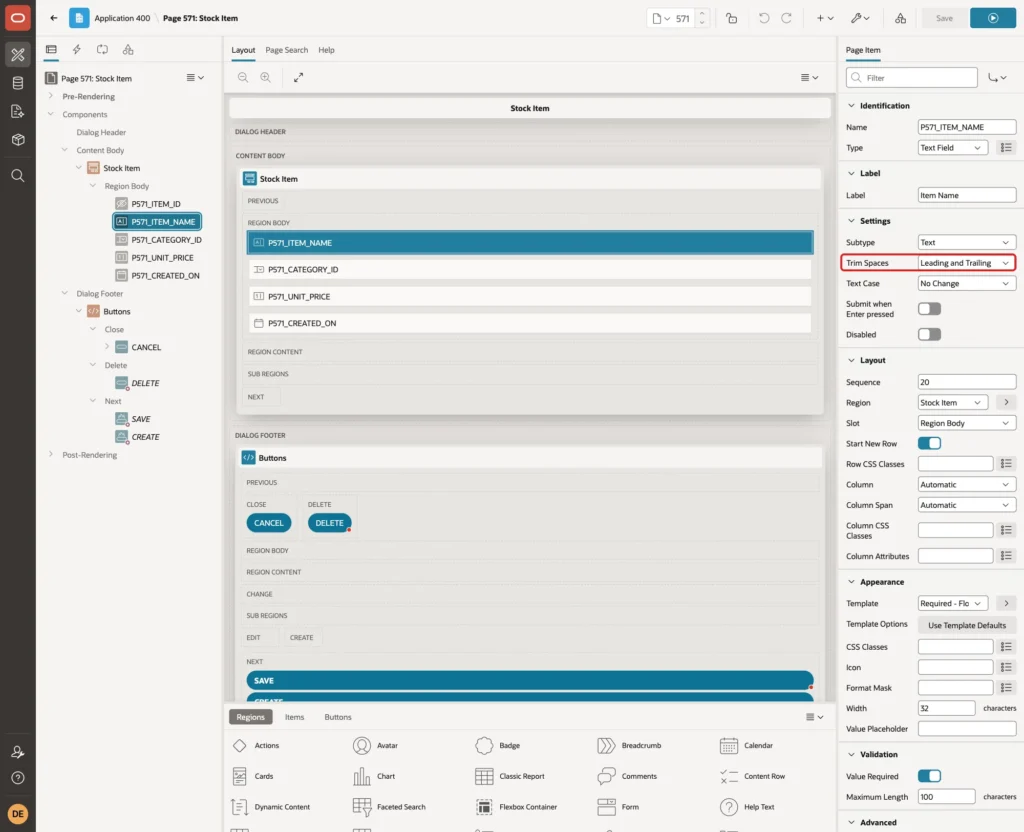Toggle the Value Required switch
The image size is (1024, 832).
click(929, 776)
